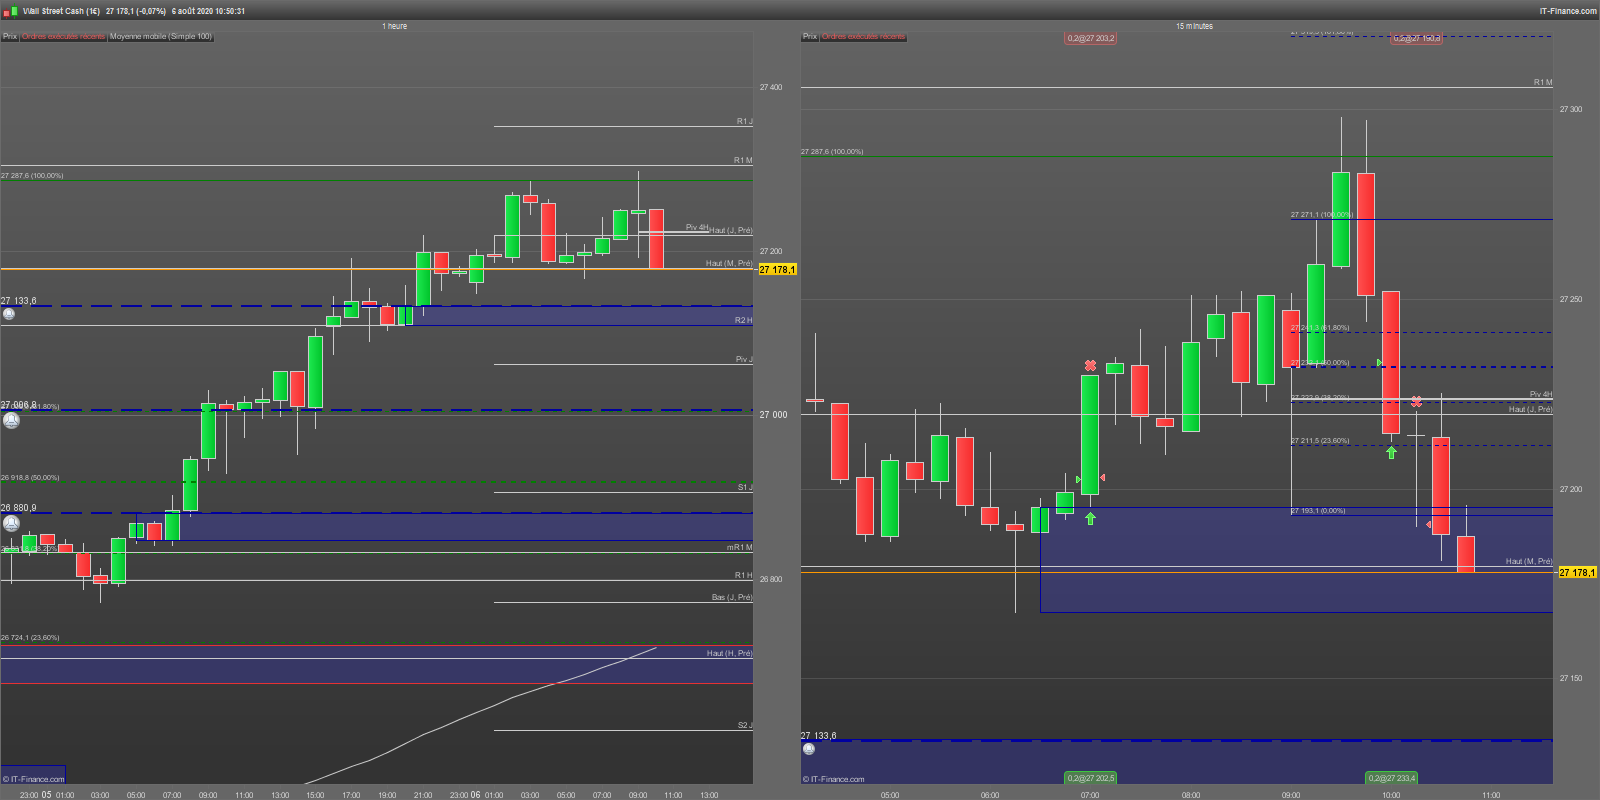
Task: Click the yellow 27 178,1 price tag on the 1 heure chart
Action: (x=778, y=270)
